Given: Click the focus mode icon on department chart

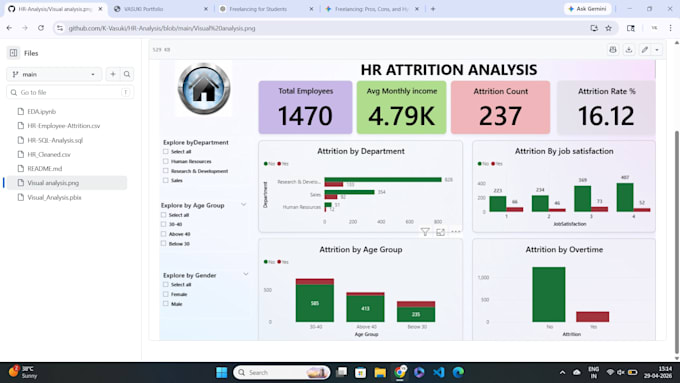Looking at the screenshot, I should coord(440,232).
